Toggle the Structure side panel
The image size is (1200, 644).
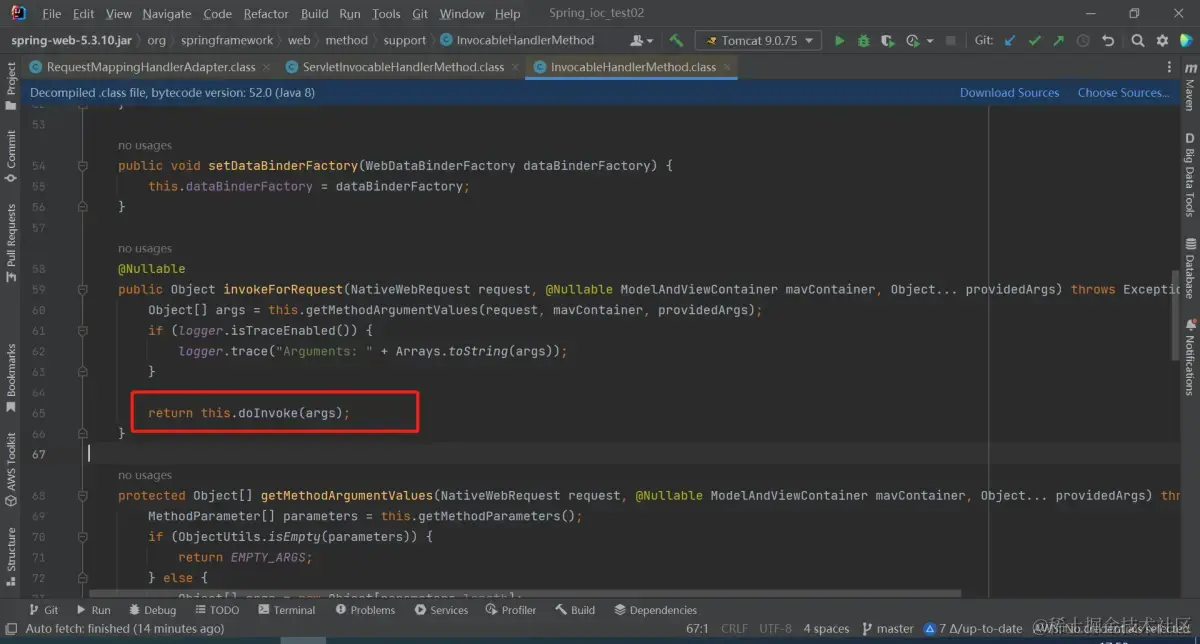[11, 556]
